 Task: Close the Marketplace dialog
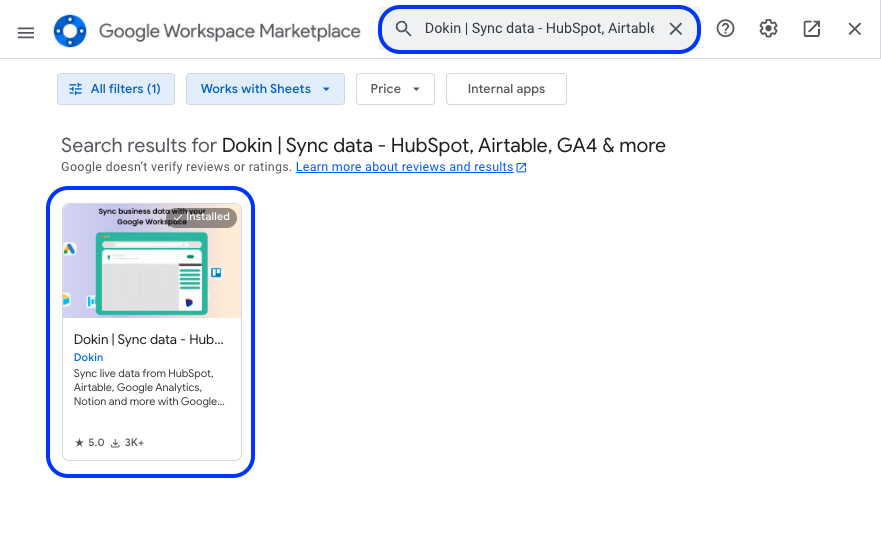point(854,29)
